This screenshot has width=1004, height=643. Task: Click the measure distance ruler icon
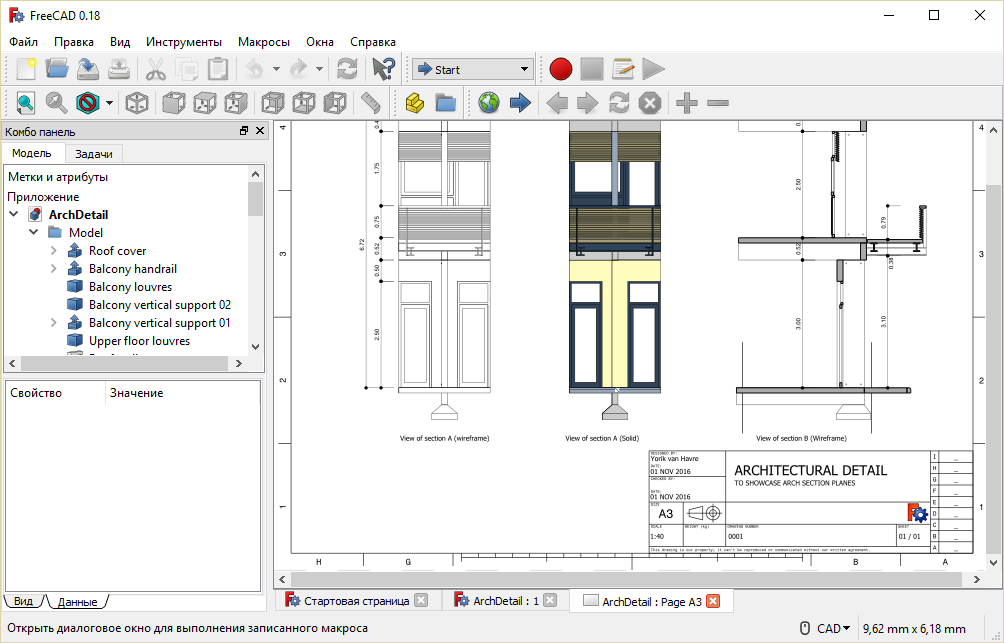point(371,103)
